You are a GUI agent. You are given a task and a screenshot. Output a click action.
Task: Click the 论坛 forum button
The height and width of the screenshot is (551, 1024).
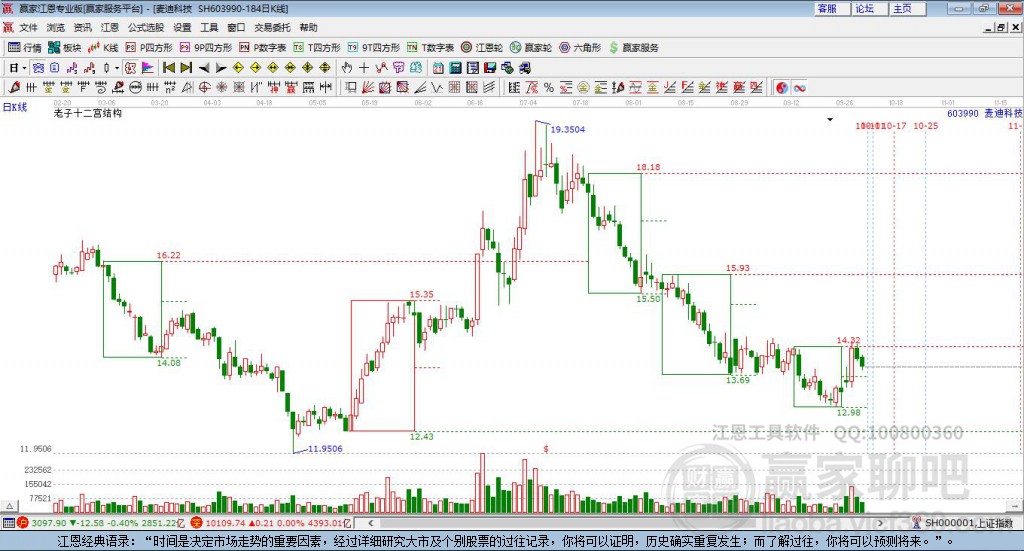click(870, 8)
